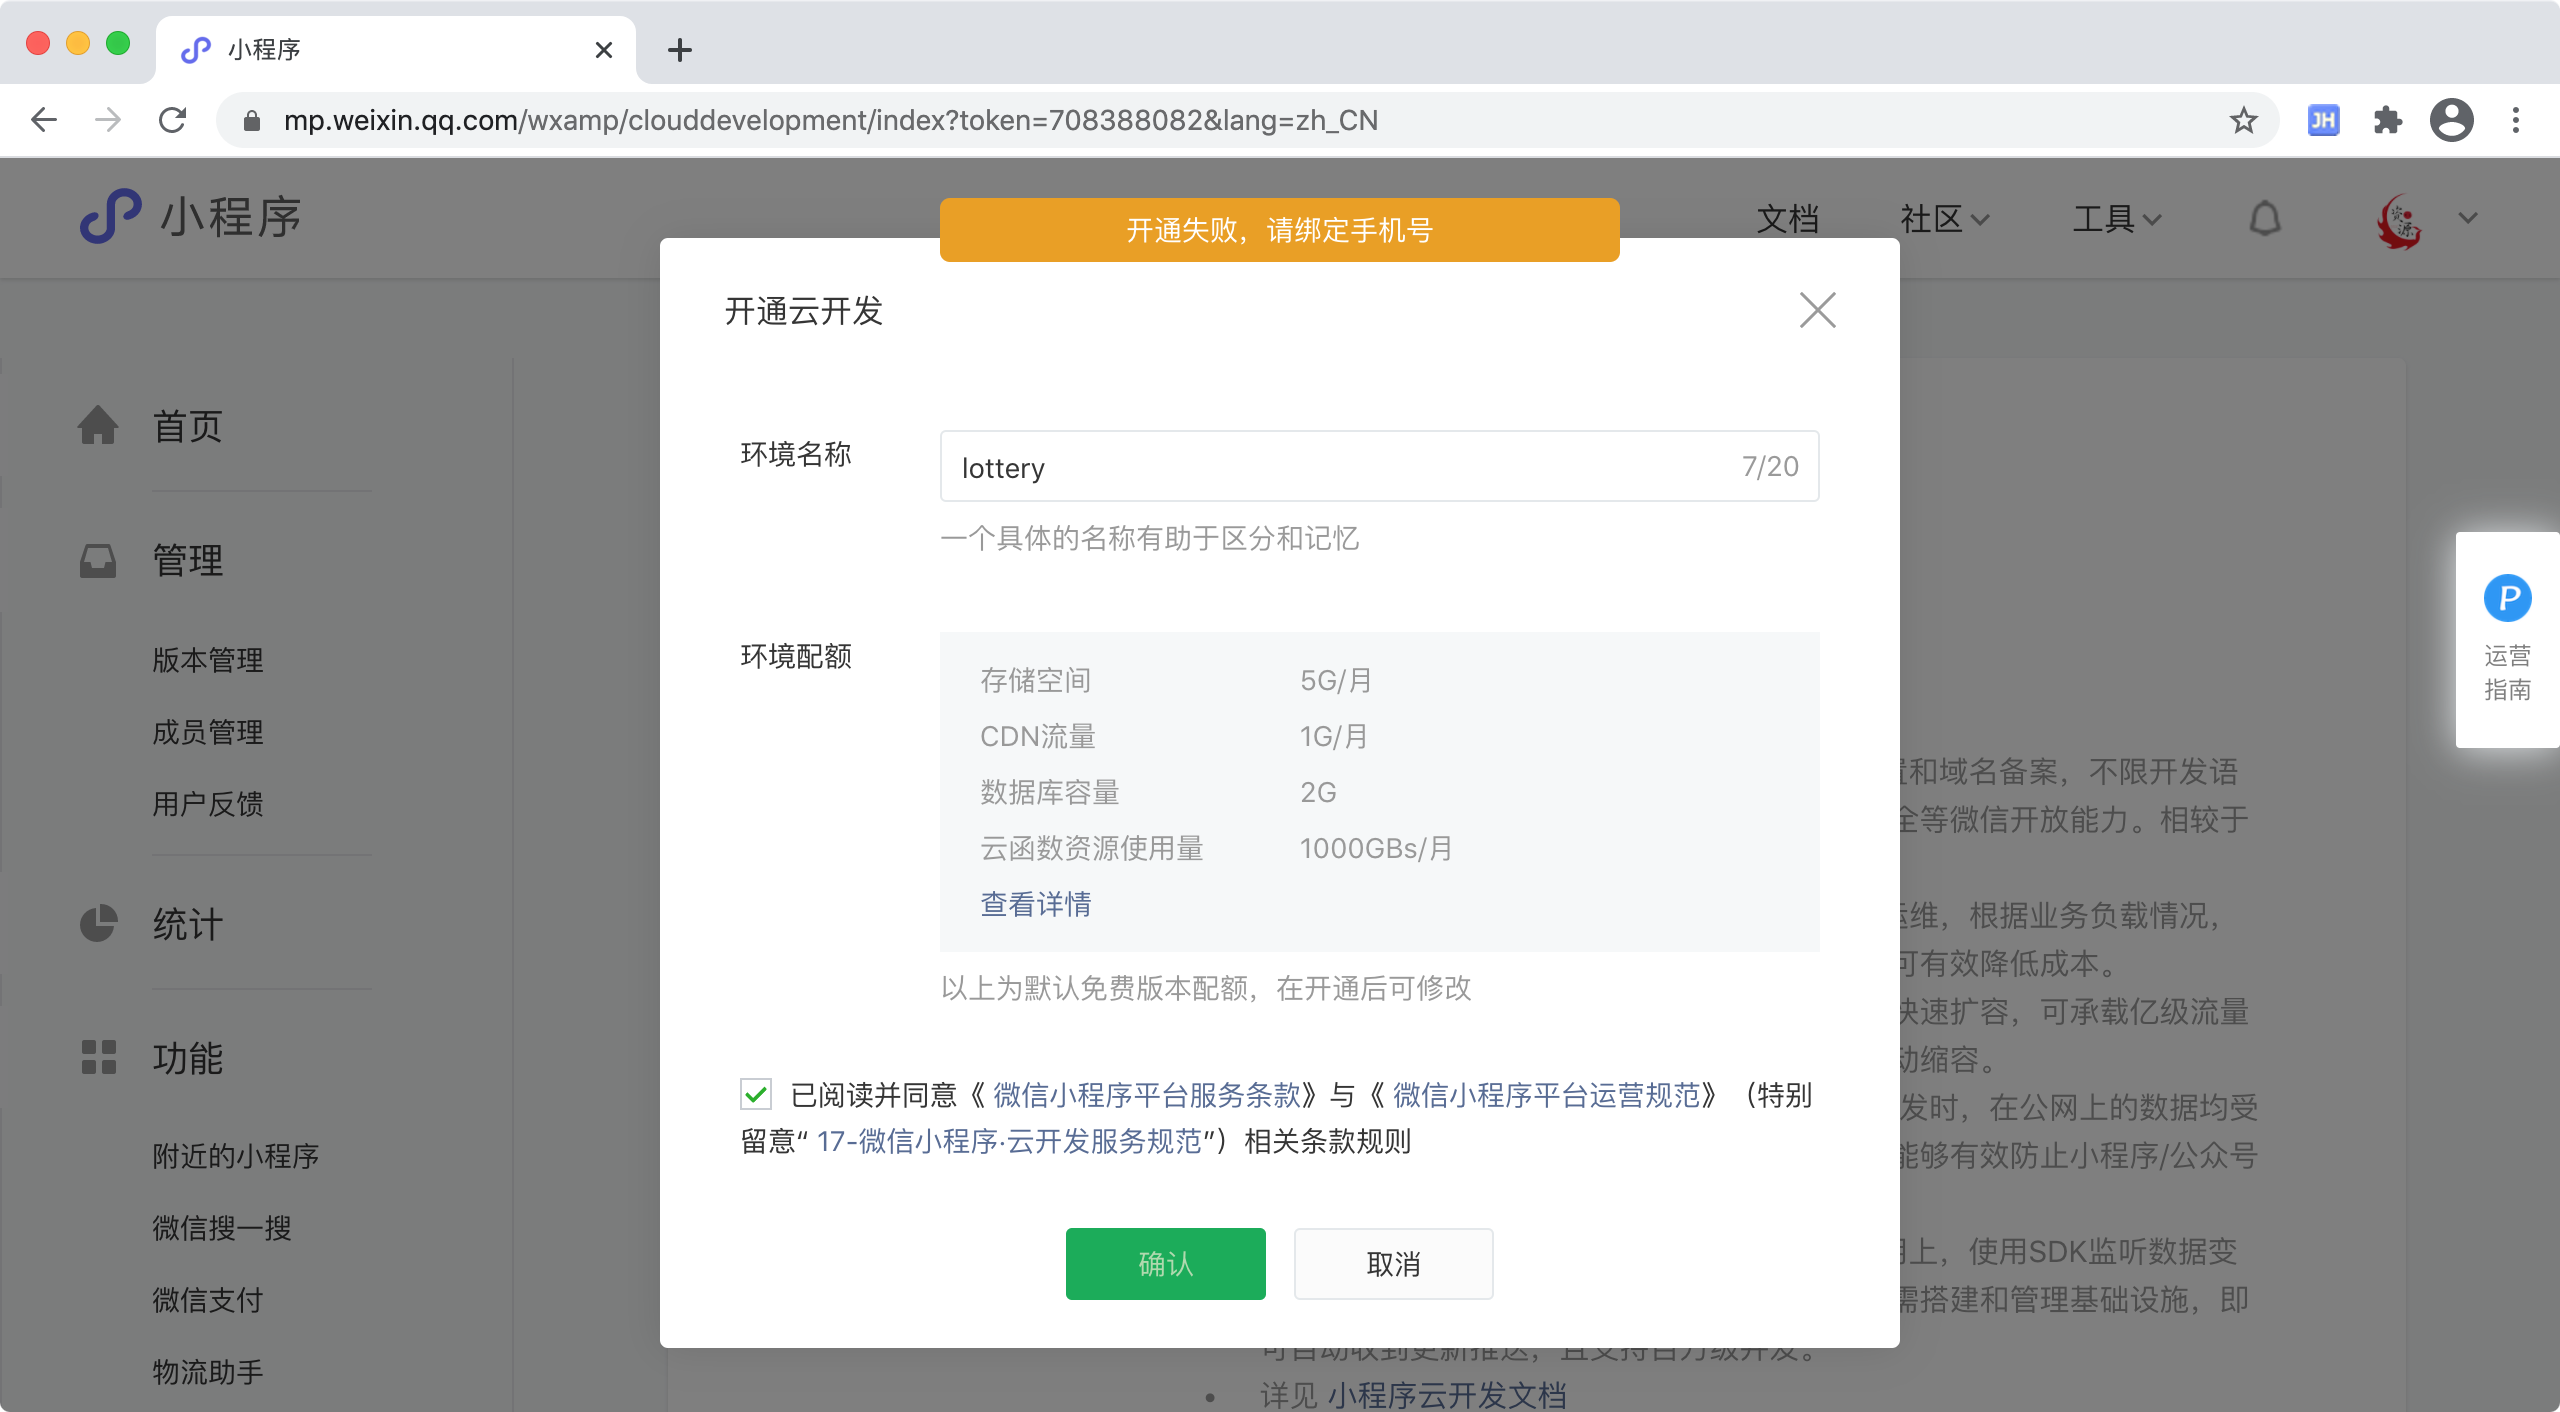
Task: Click the user avatar in header
Action: 2399,220
